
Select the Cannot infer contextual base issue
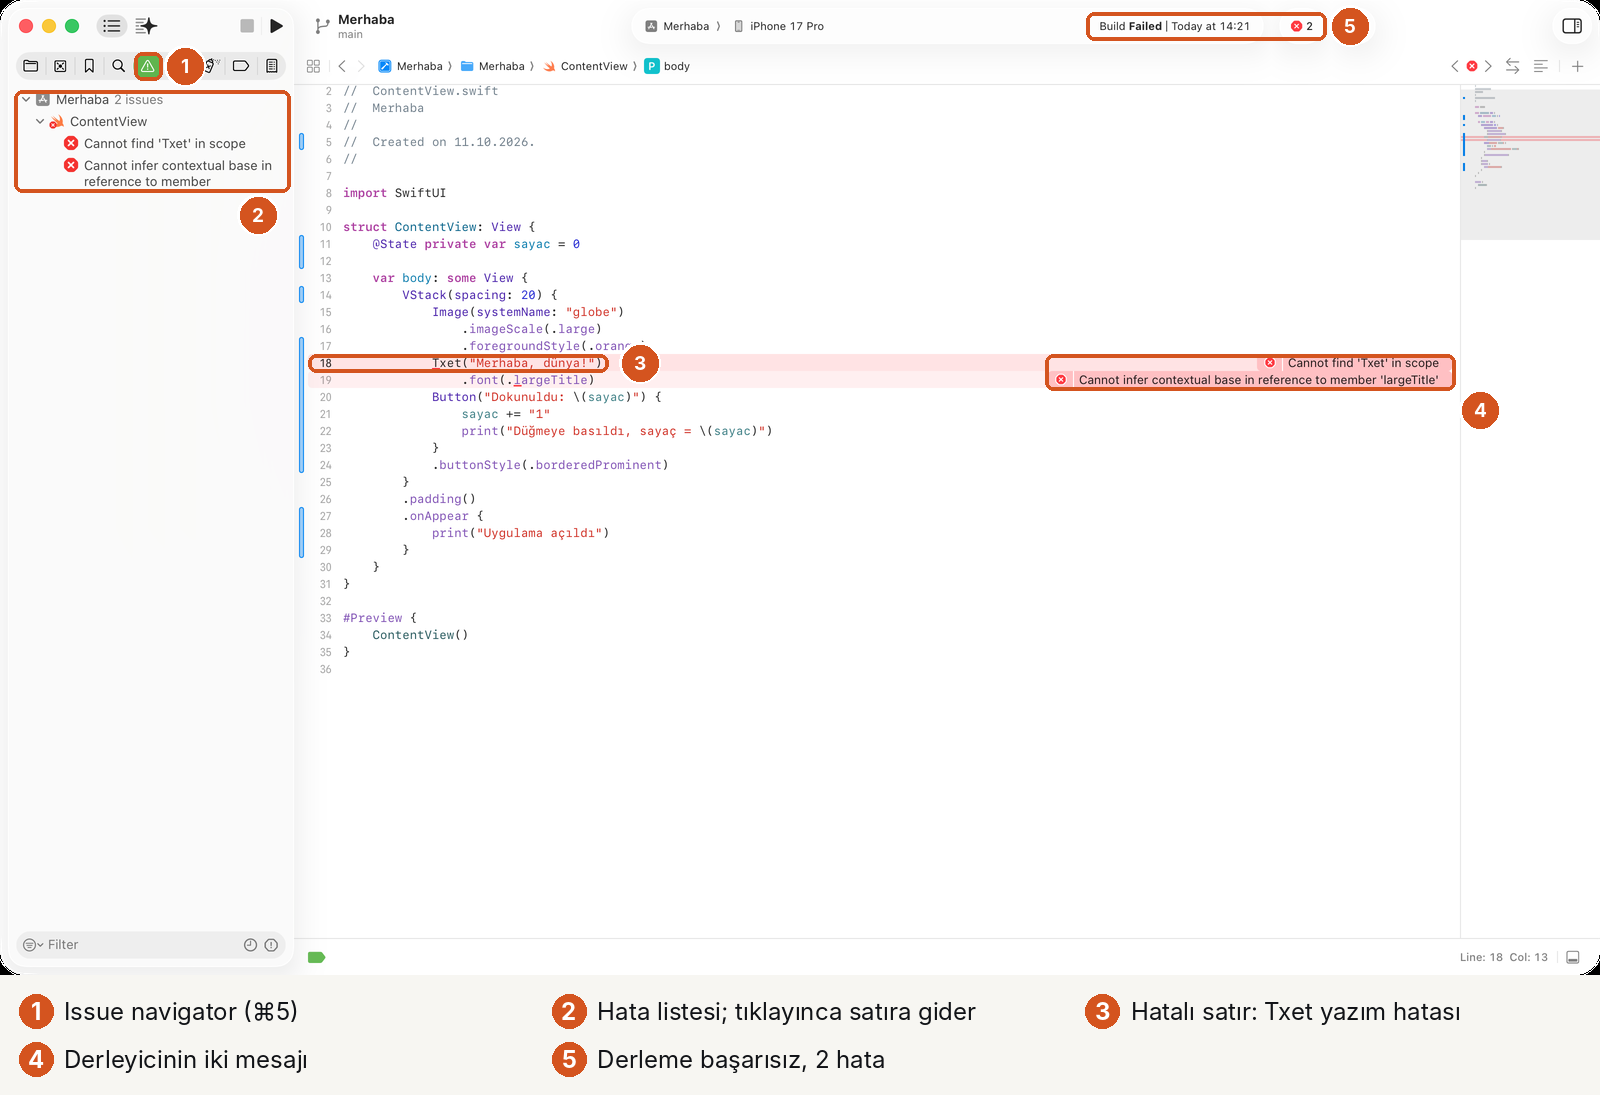coord(168,173)
